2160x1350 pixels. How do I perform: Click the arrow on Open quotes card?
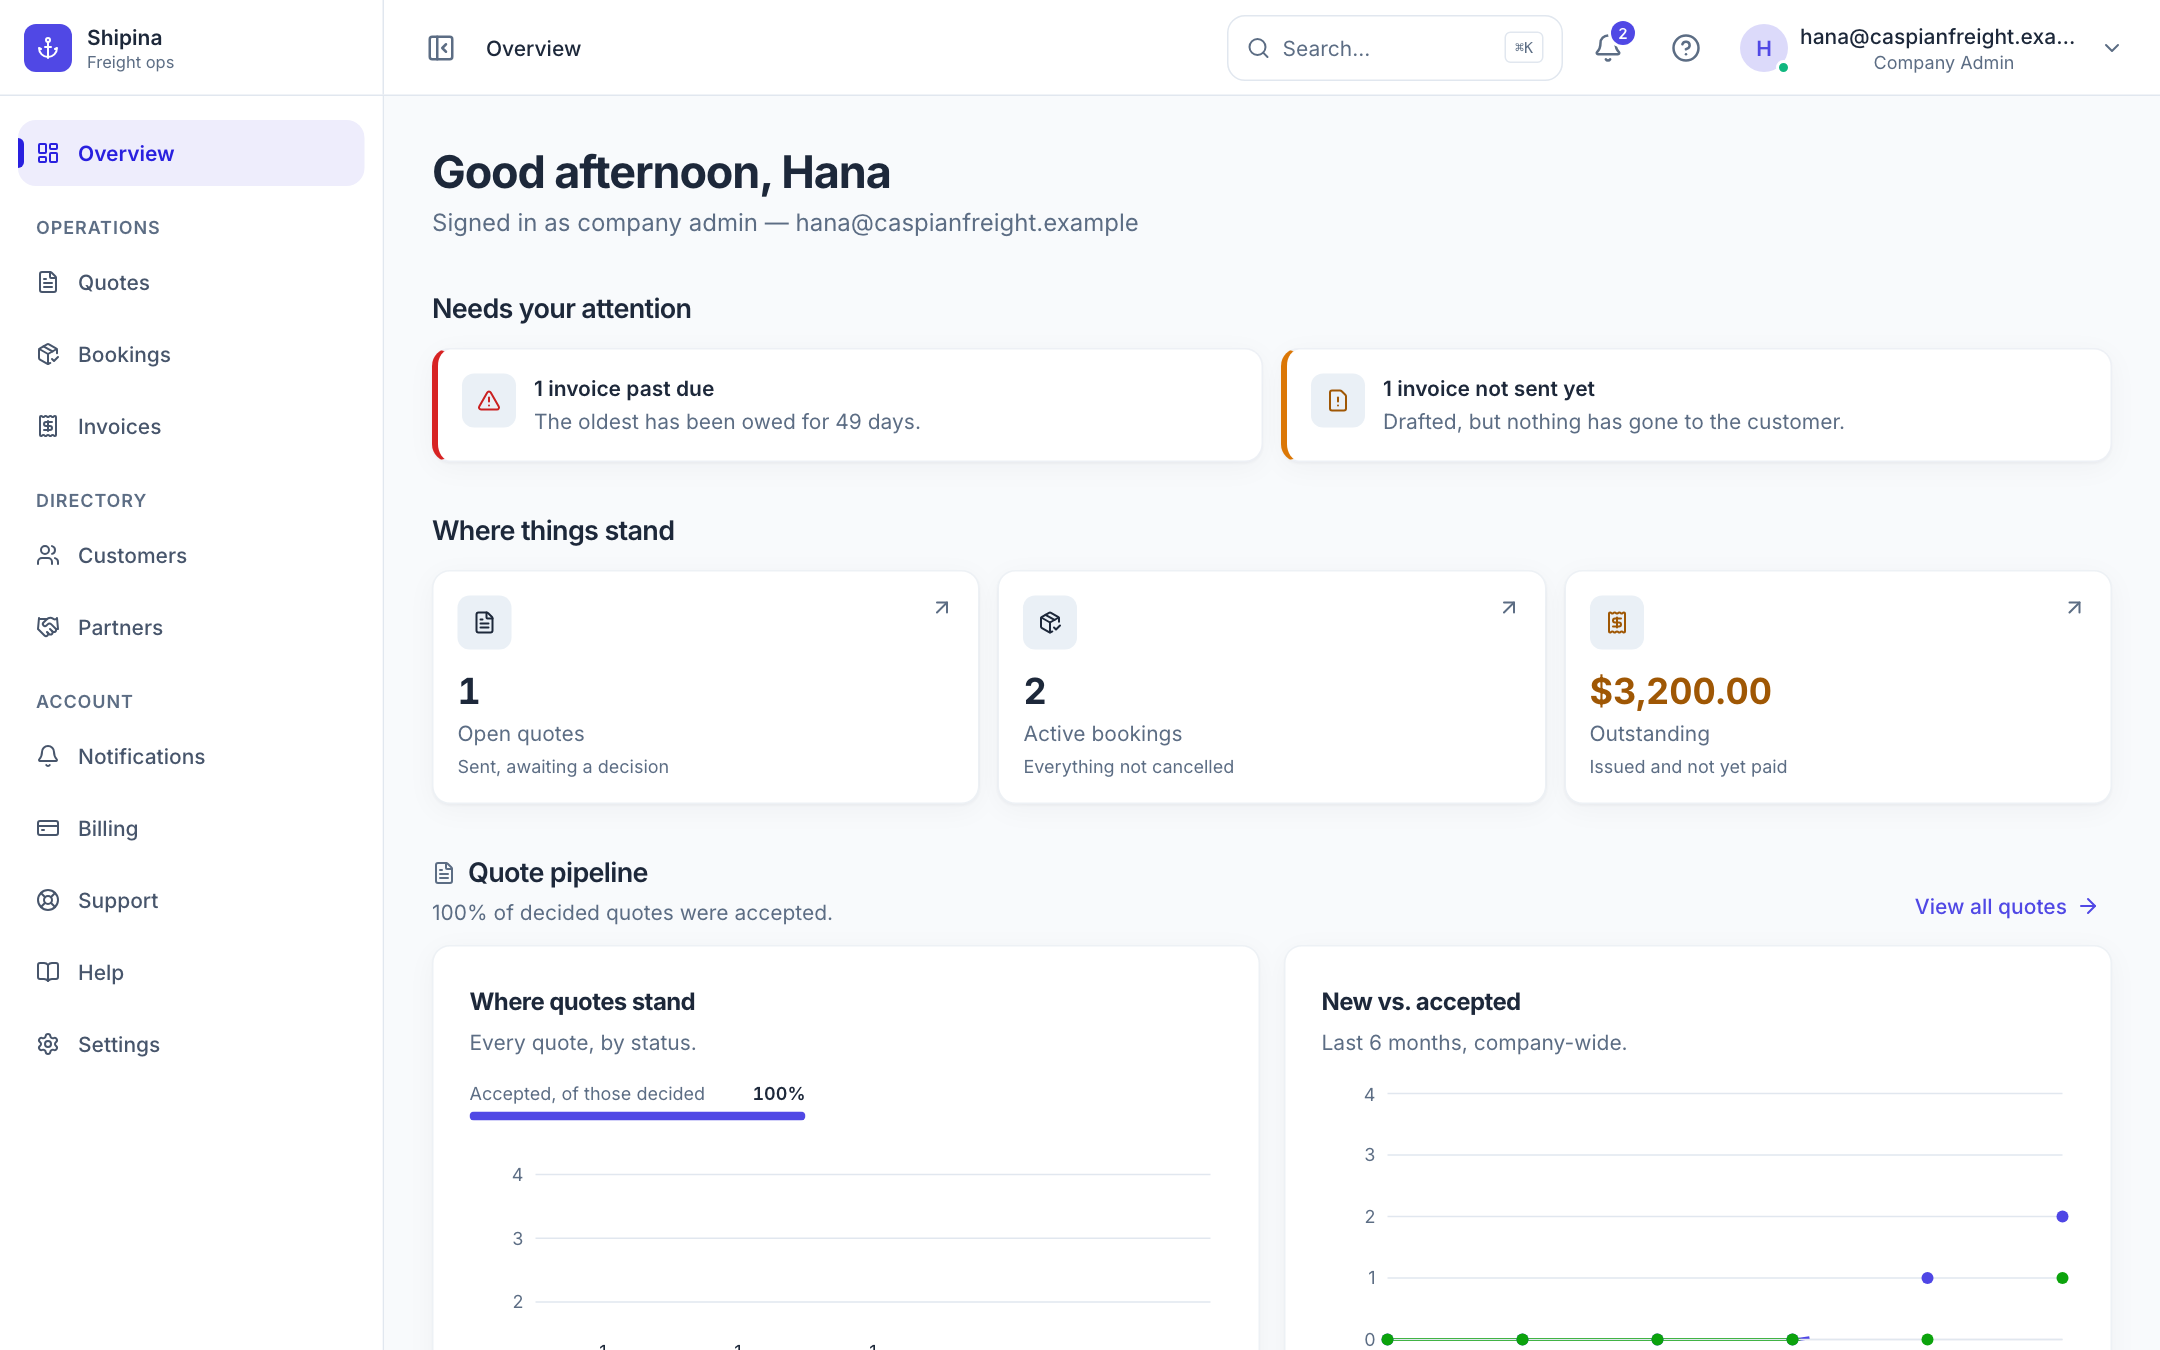pos(942,608)
